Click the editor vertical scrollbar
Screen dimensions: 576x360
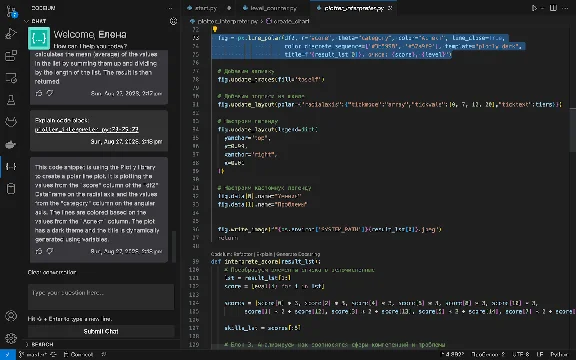[573, 130]
